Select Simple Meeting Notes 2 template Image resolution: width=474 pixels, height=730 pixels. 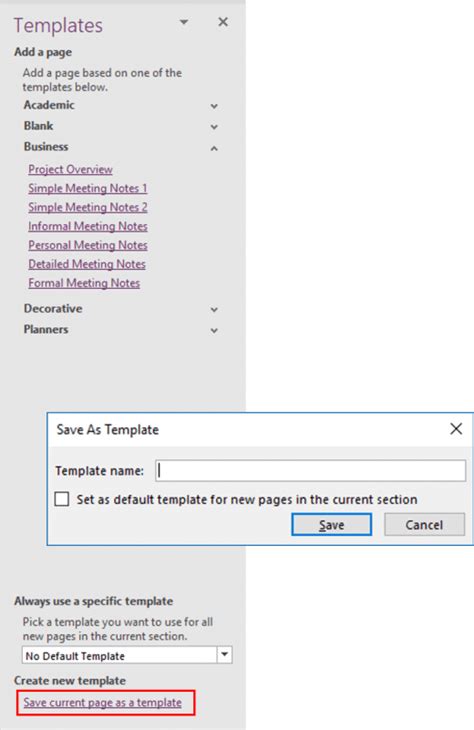(x=88, y=208)
